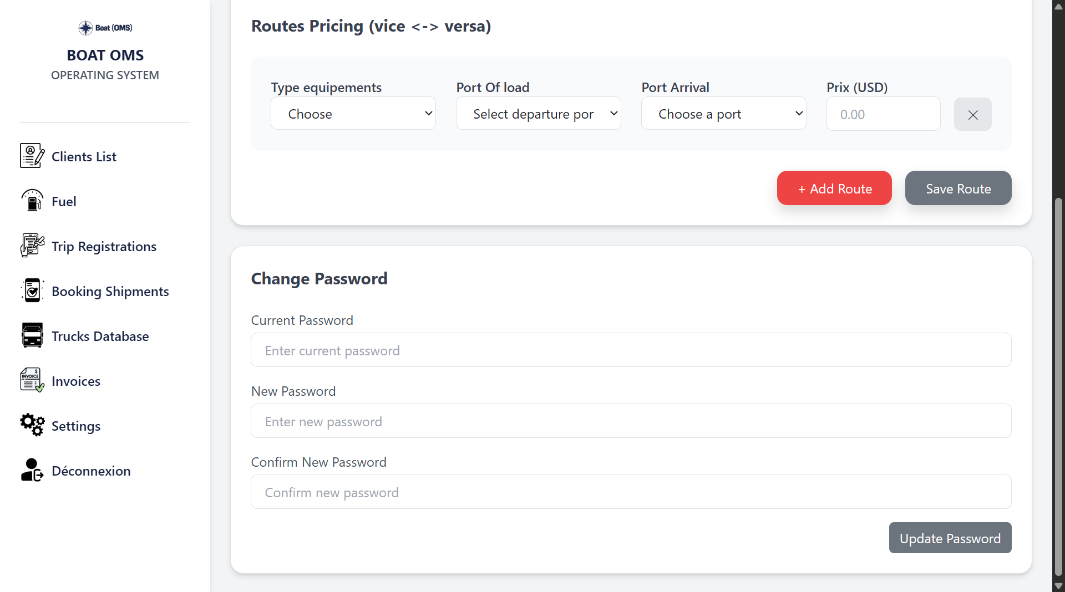Image resolution: width=1065 pixels, height=592 pixels.
Task: Expand the Port Of load dropdown
Action: coord(538,114)
